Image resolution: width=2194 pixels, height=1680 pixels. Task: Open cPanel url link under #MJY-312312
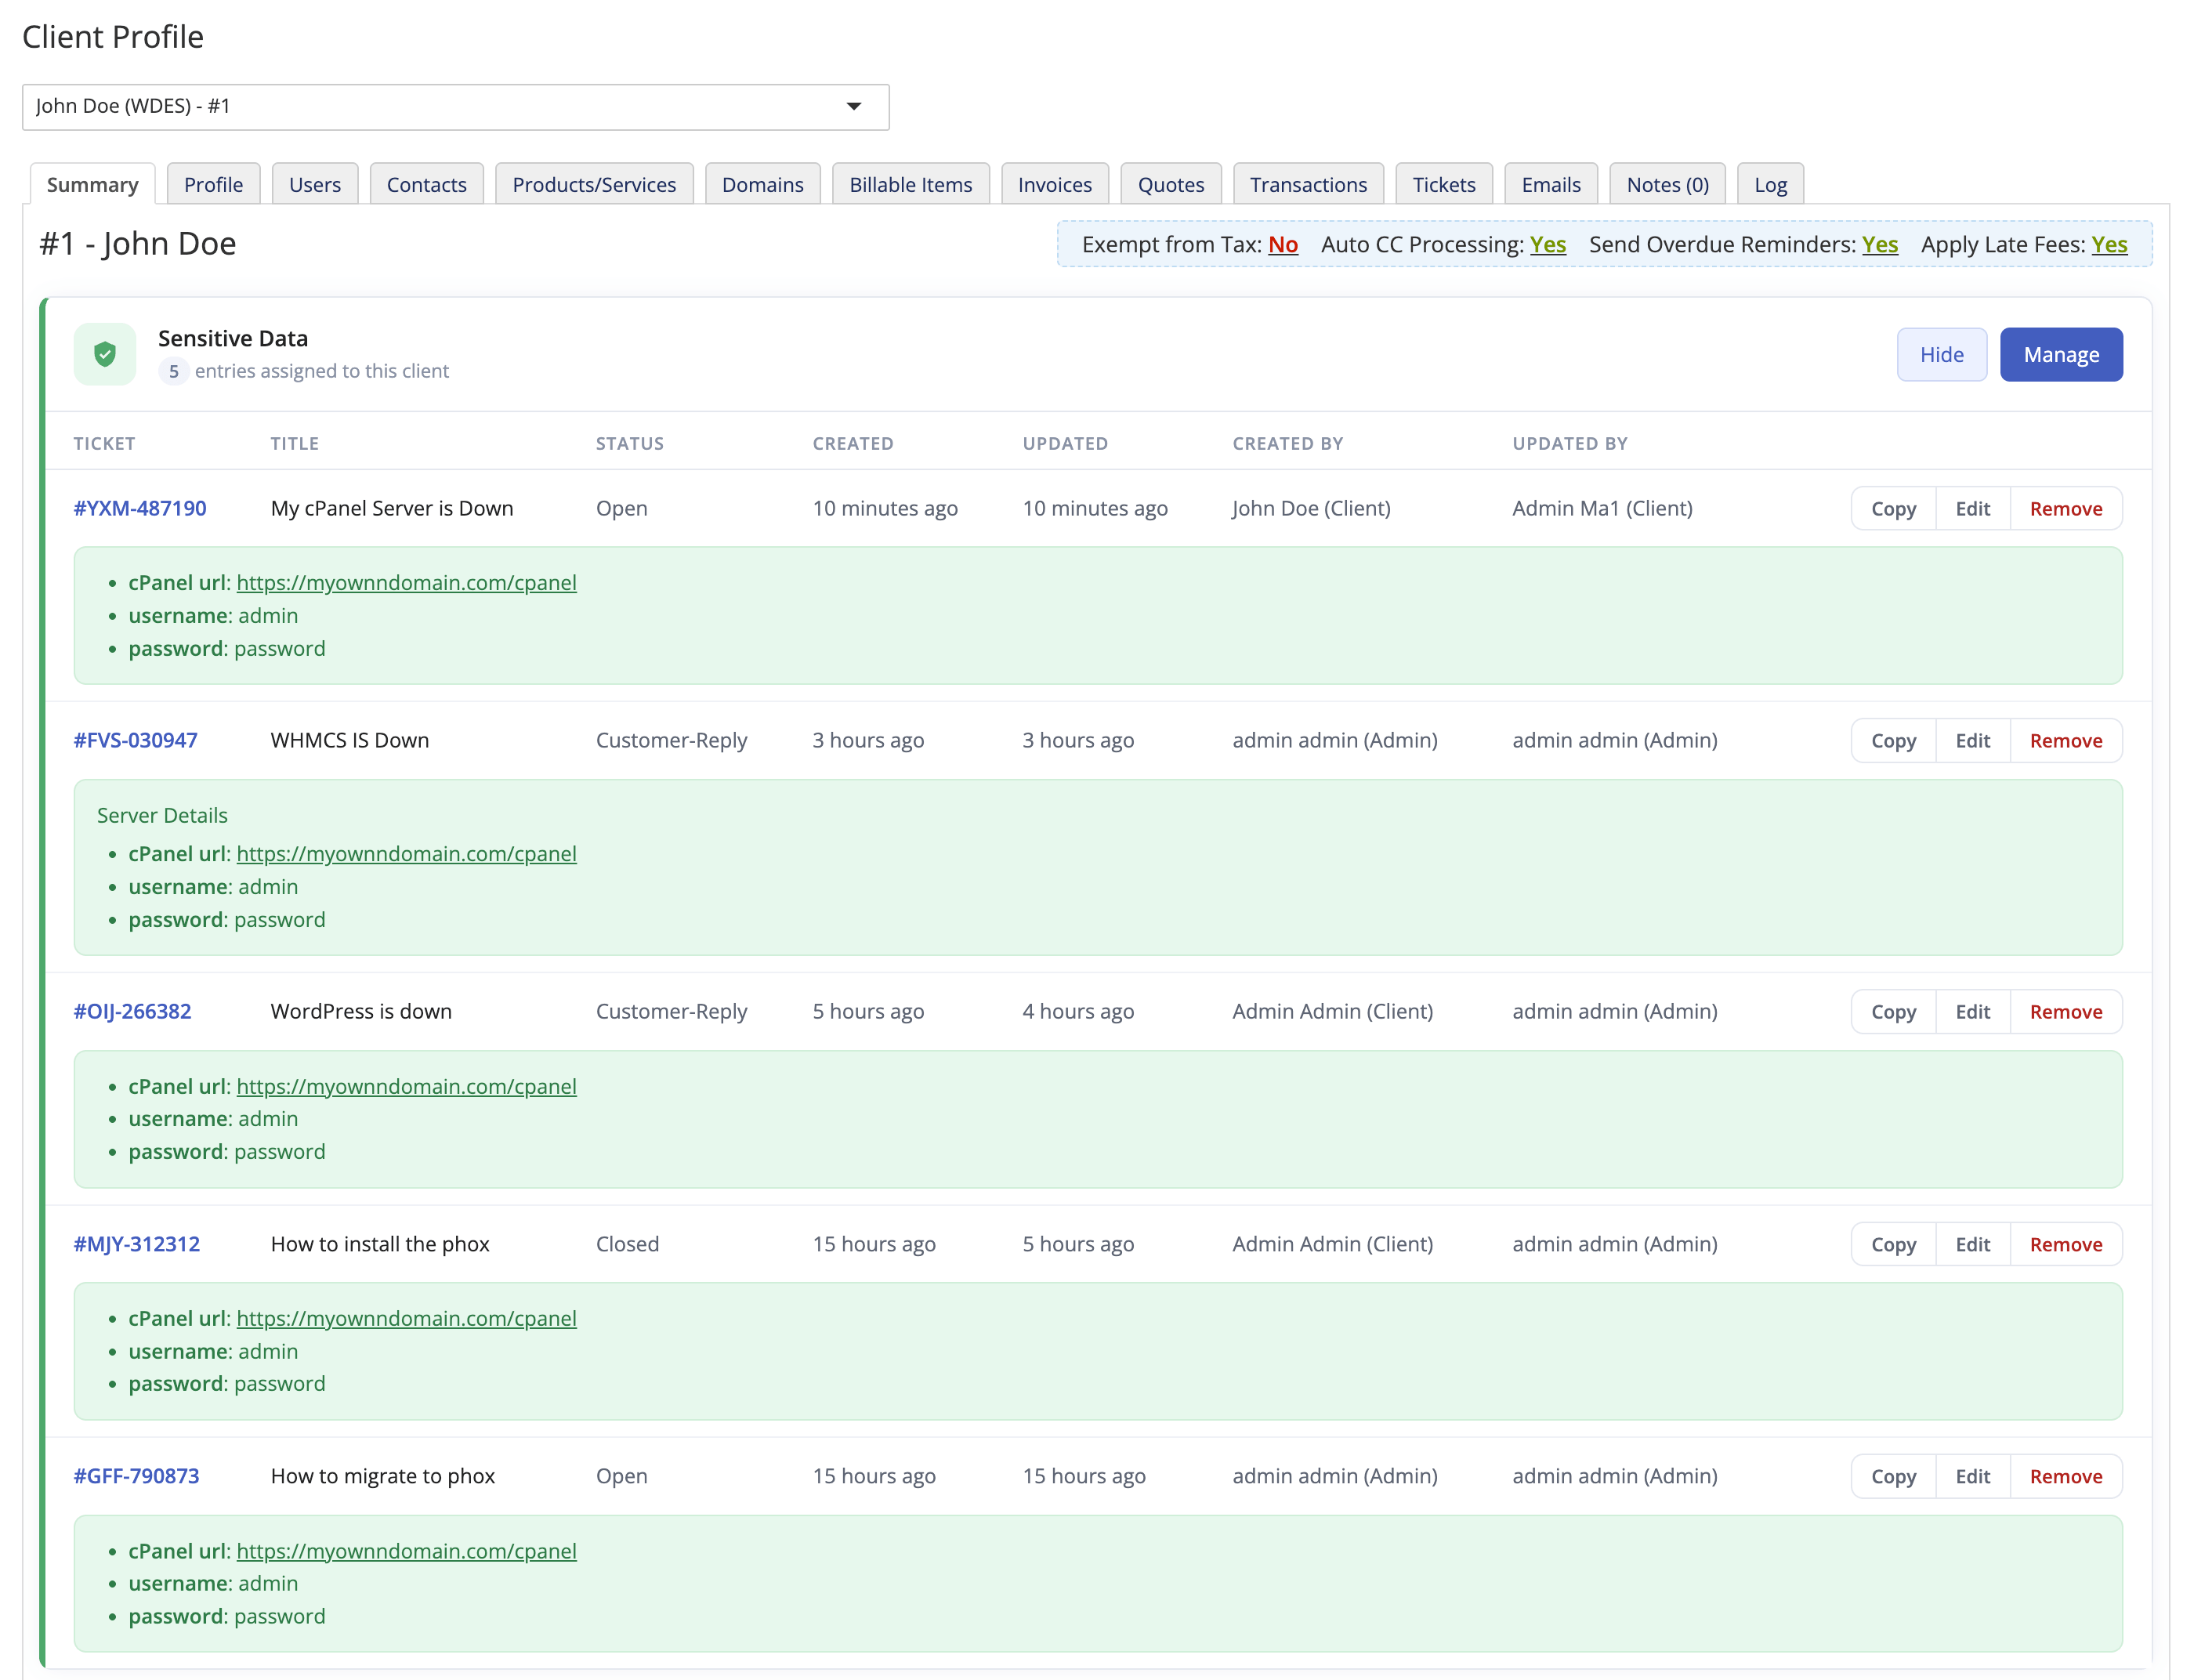click(406, 1319)
